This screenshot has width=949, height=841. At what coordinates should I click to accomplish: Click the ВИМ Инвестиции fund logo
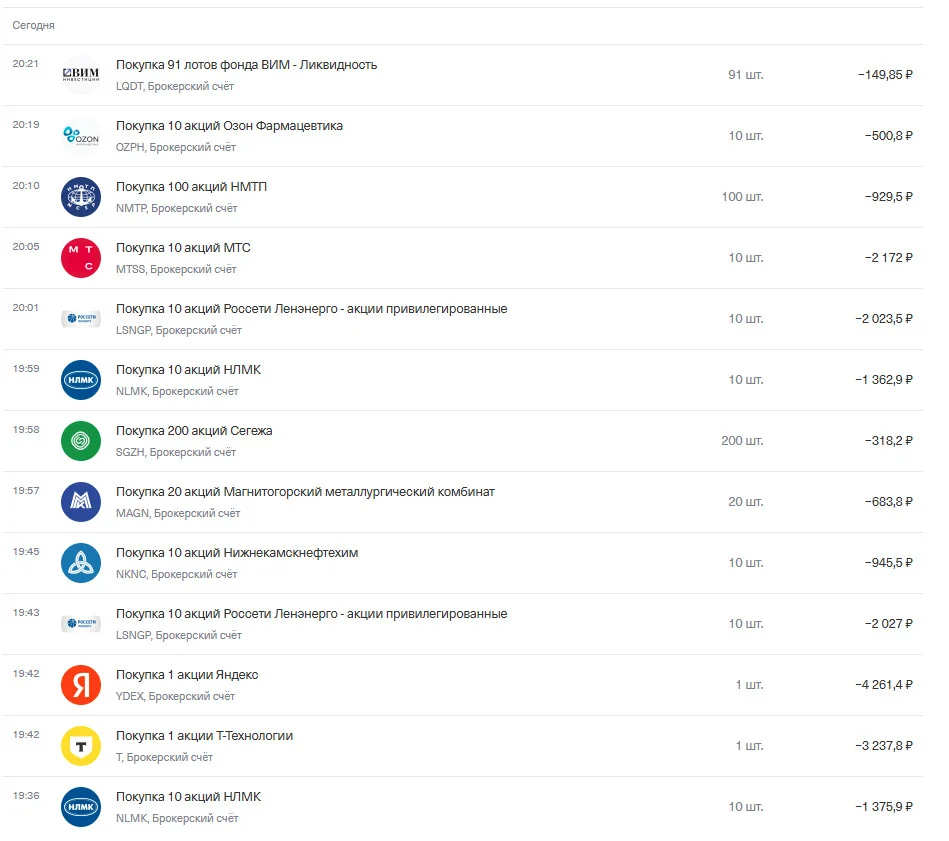coord(80,74)
